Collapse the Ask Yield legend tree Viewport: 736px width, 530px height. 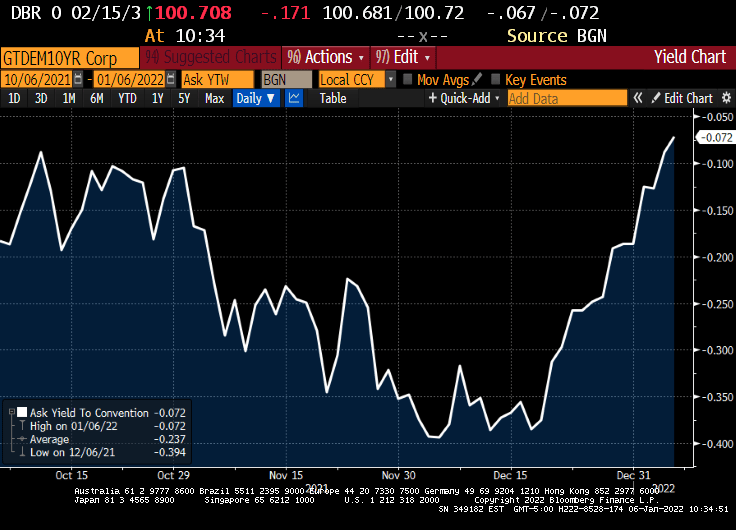(9, 412)
